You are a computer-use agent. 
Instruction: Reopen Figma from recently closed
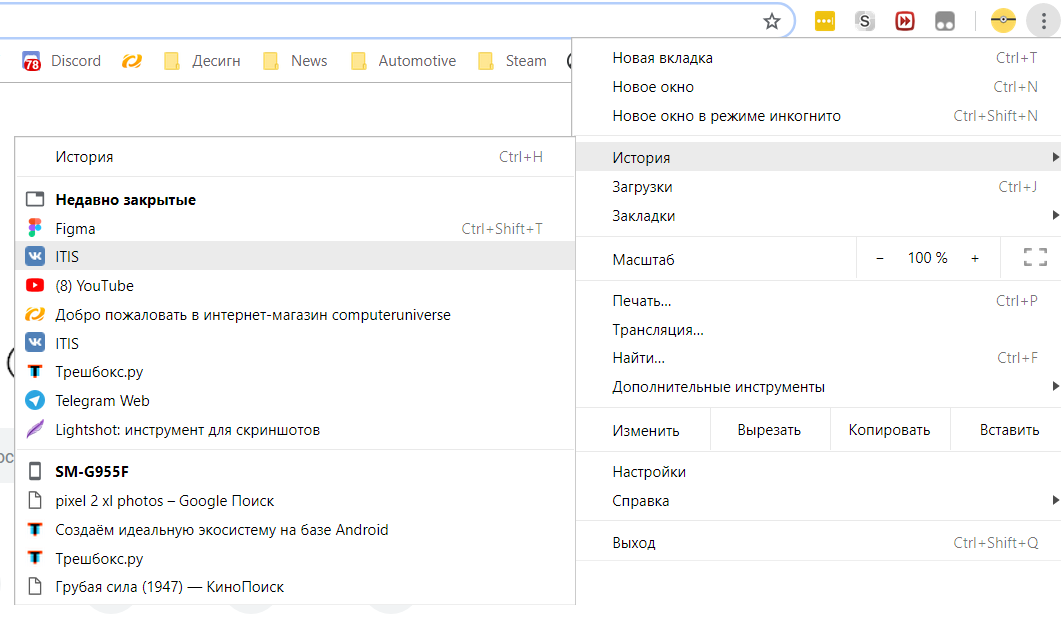pos(295,229)
